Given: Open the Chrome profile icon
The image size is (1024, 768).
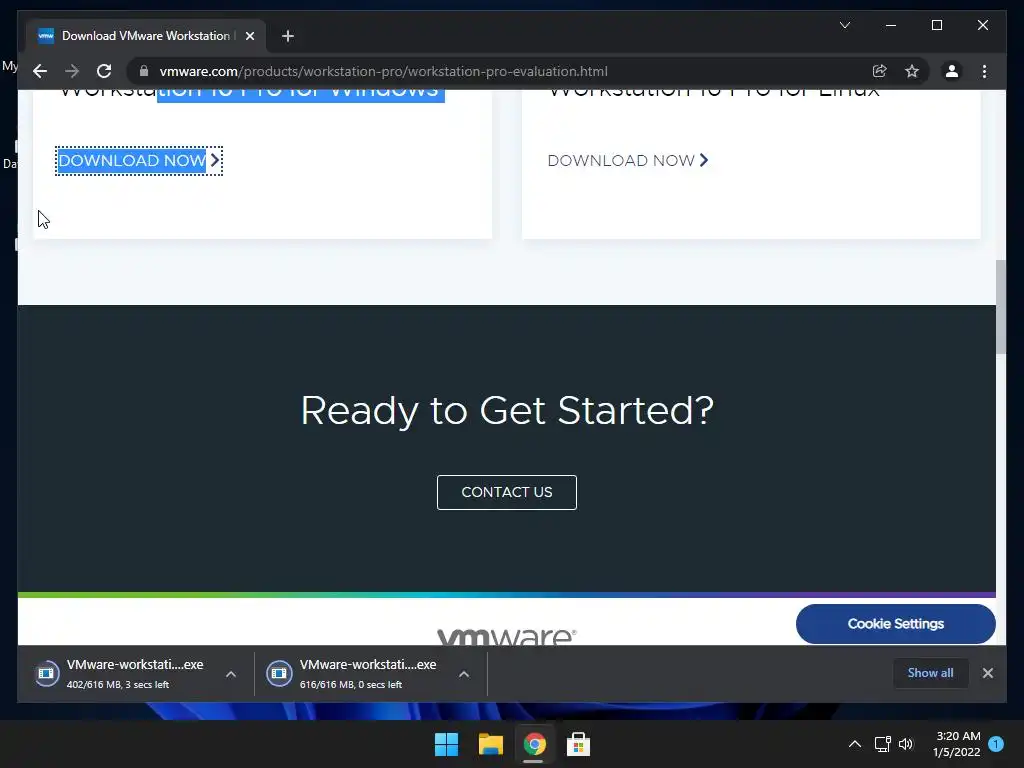Looking at the screenshot, I should tap(952, 71).
